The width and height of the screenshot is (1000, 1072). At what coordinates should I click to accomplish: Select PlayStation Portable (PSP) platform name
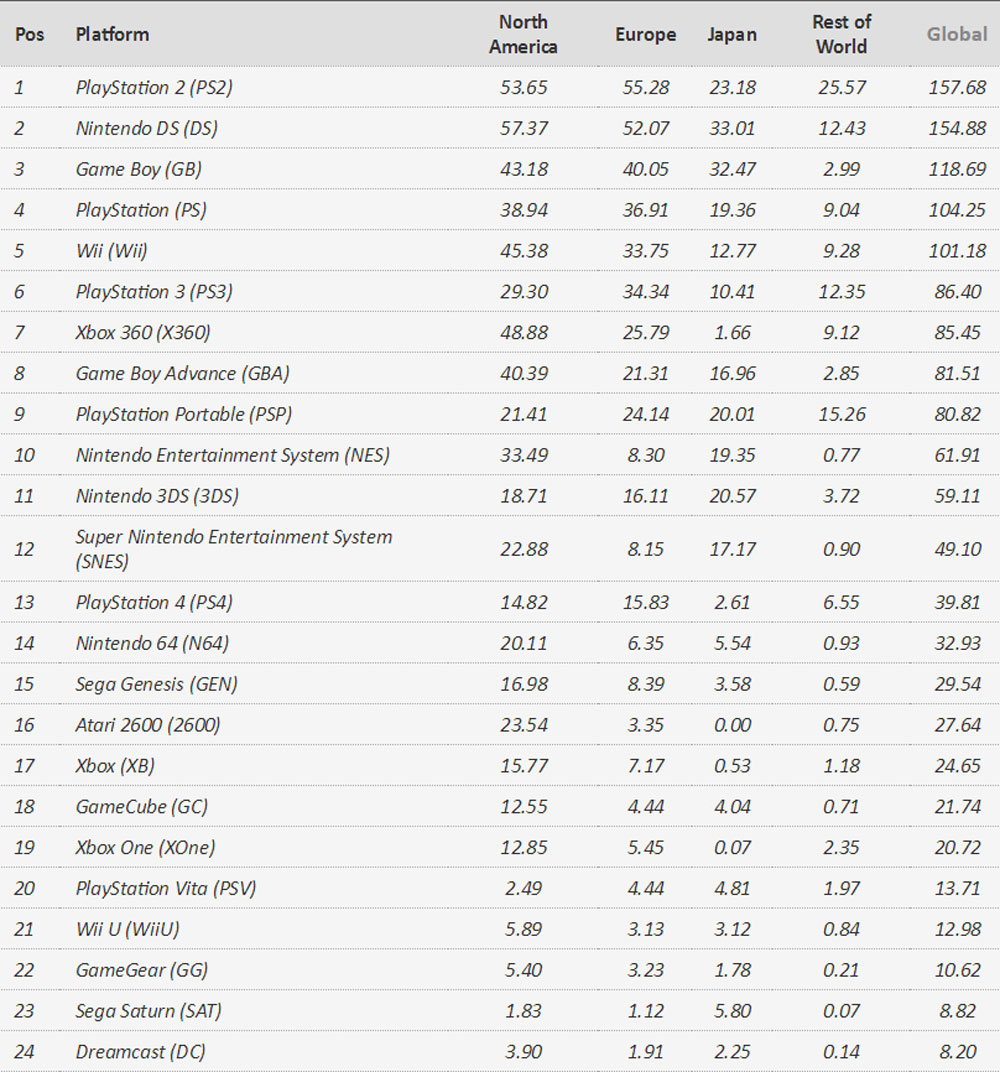[x=184, y=414]
